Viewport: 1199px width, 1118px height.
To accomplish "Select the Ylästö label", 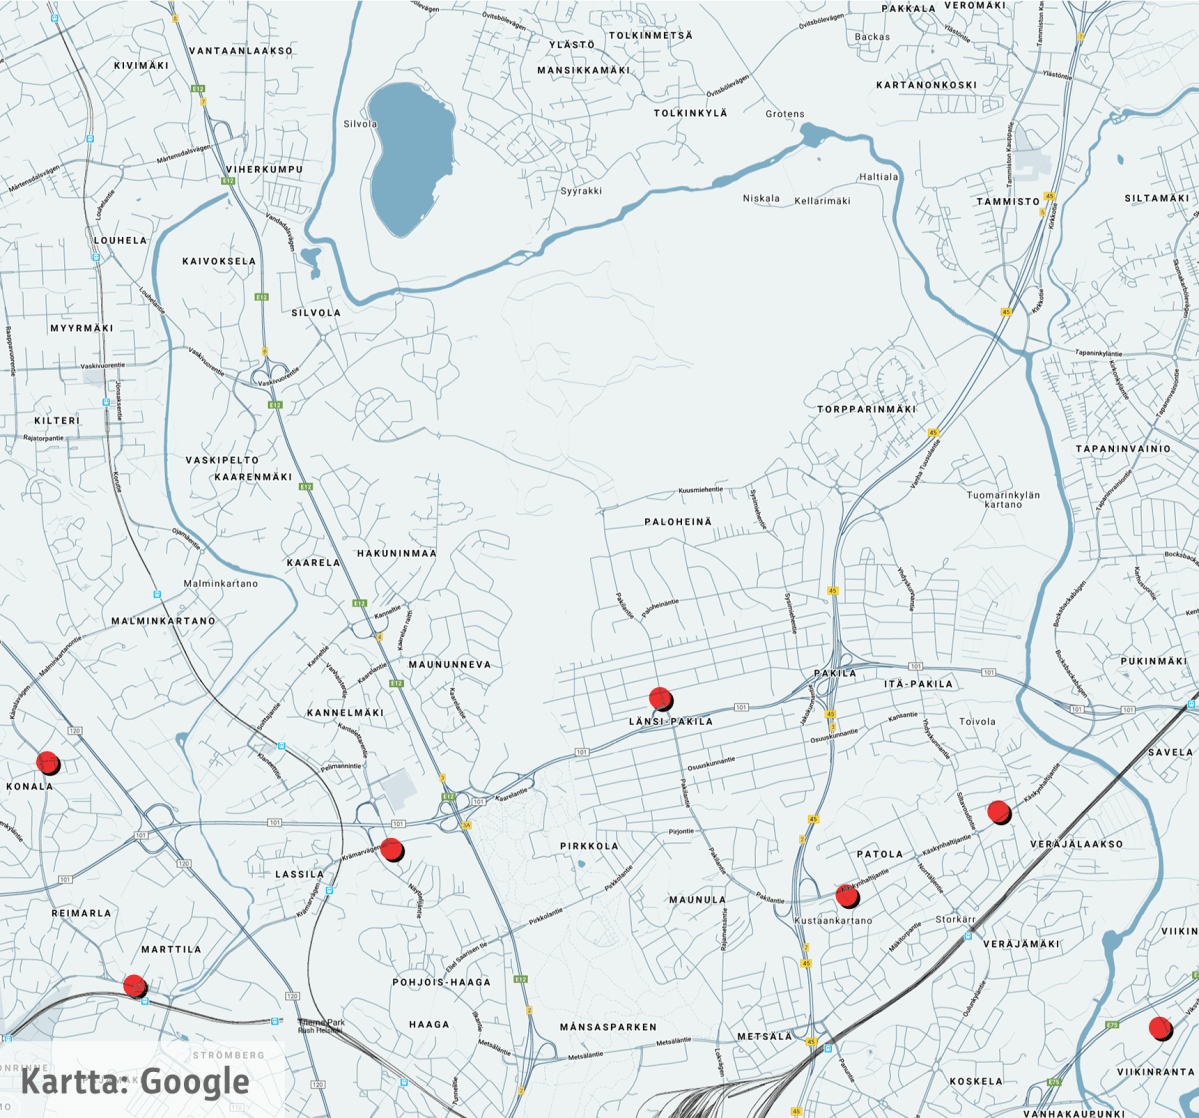I will (x=572, y=45).
